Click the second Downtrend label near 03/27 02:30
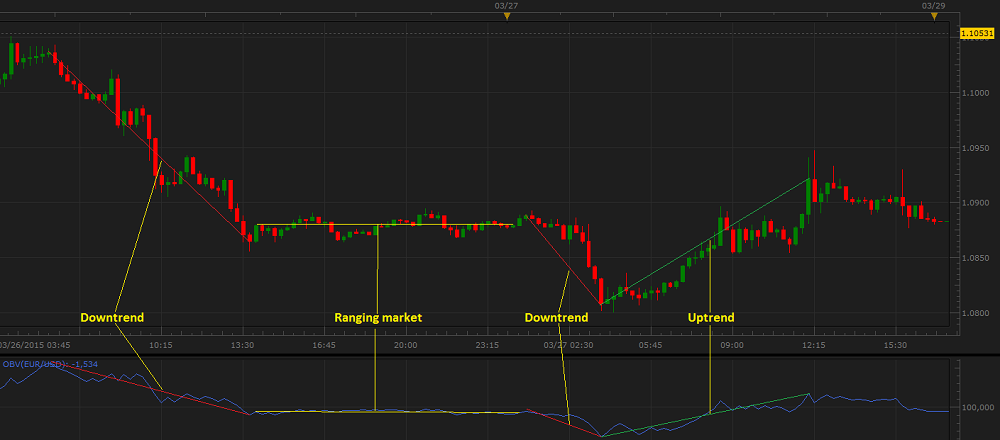1000x440 pixels. (556, 317)
